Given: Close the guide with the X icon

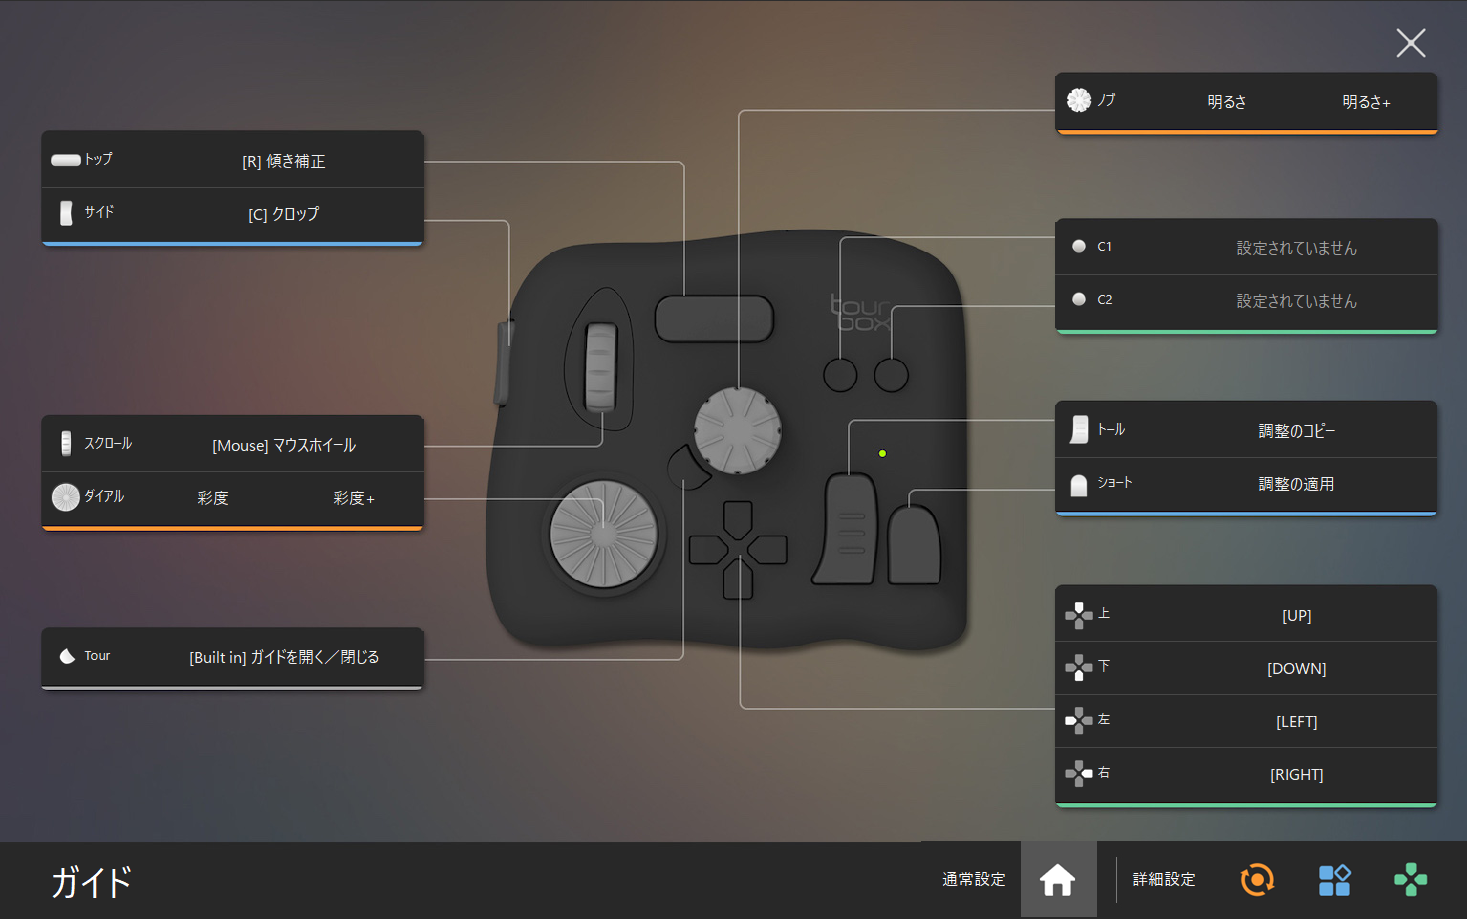Looking at the screenshot, I should pos(1410,43).
